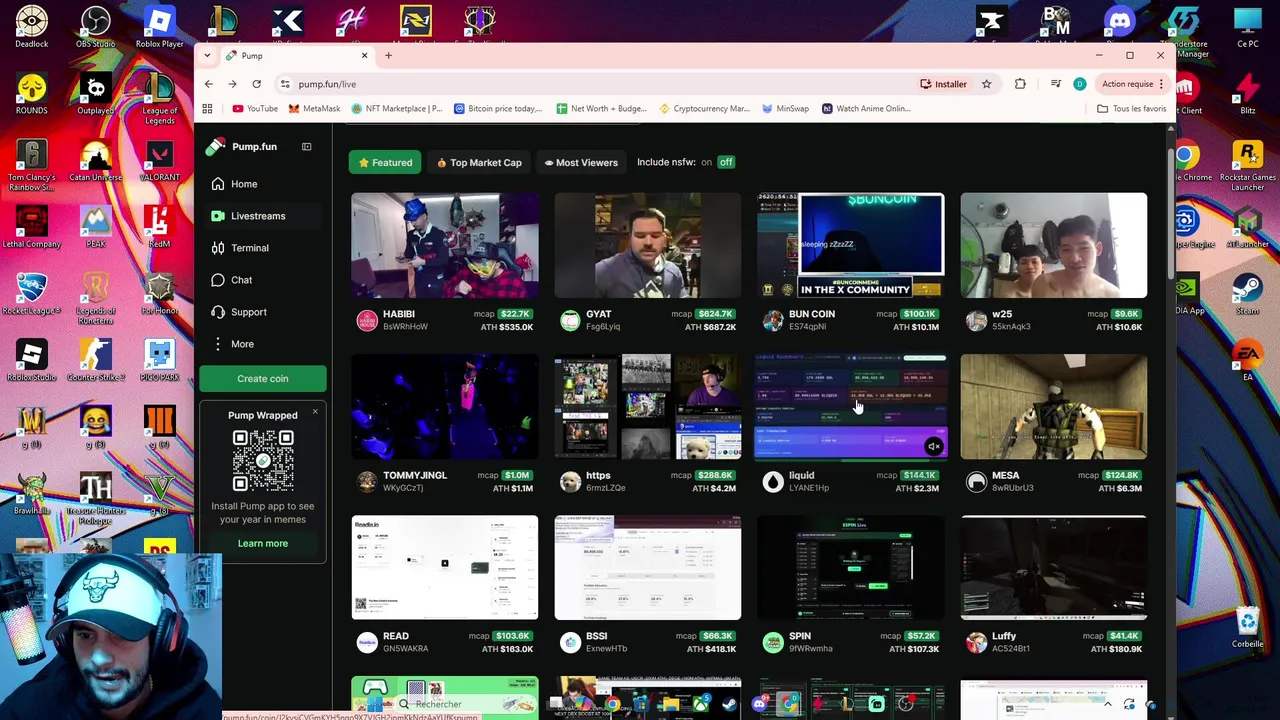The width and height of the screenshot is (1280, 720).
Task: Select Livestreams in the sidebar
Action: coord(257,216)
